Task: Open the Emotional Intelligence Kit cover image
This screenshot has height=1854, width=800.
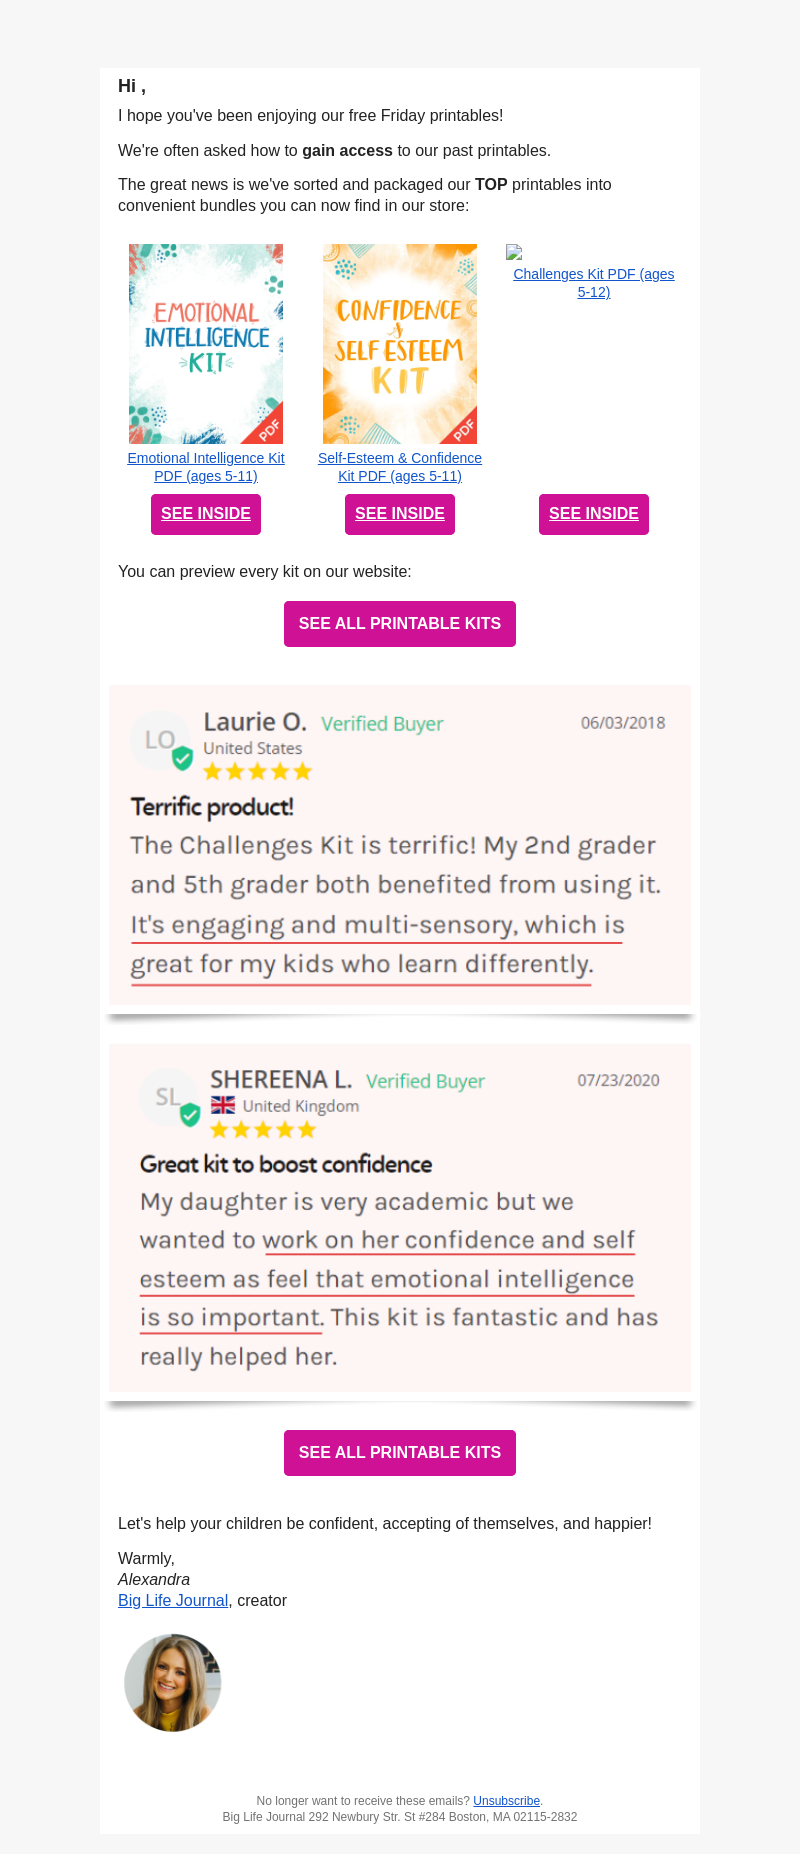Action: pyautogui.click(x=206, y=344)
